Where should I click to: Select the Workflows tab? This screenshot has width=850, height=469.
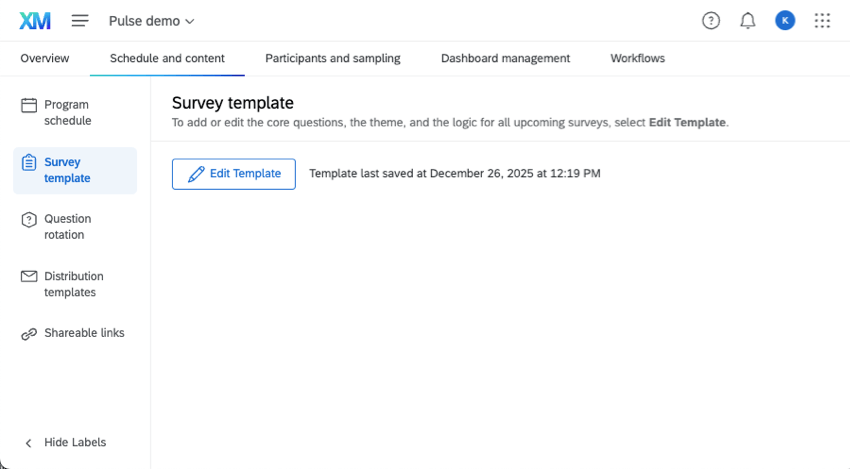point(638,58)
